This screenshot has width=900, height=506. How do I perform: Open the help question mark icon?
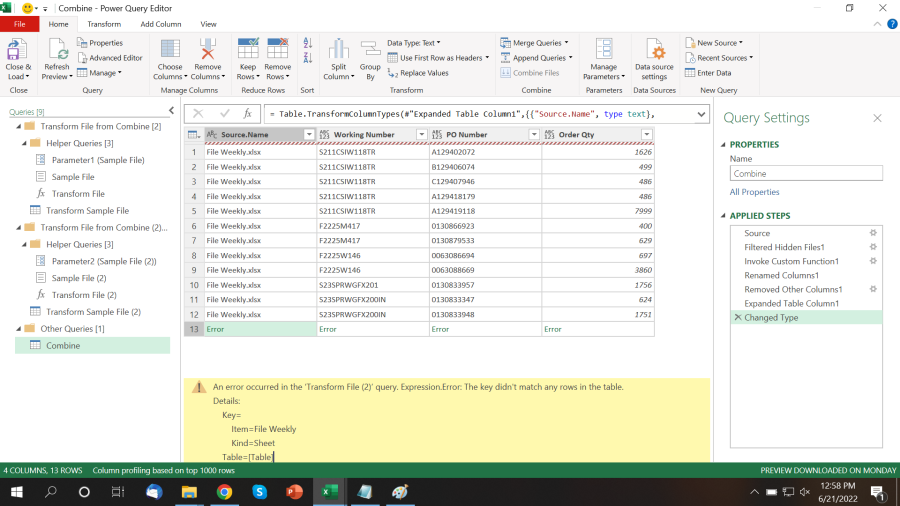point(892,24)
